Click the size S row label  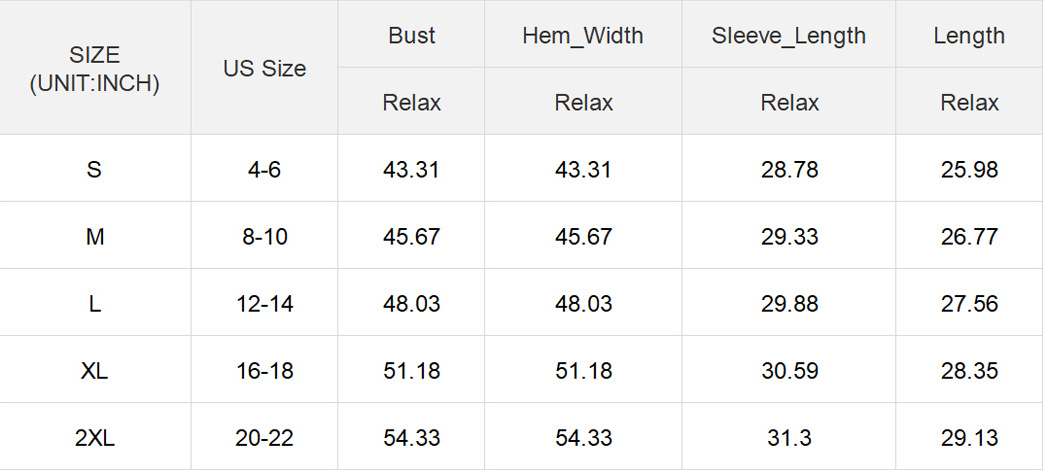pyautogui.click(x=95, y=170)
